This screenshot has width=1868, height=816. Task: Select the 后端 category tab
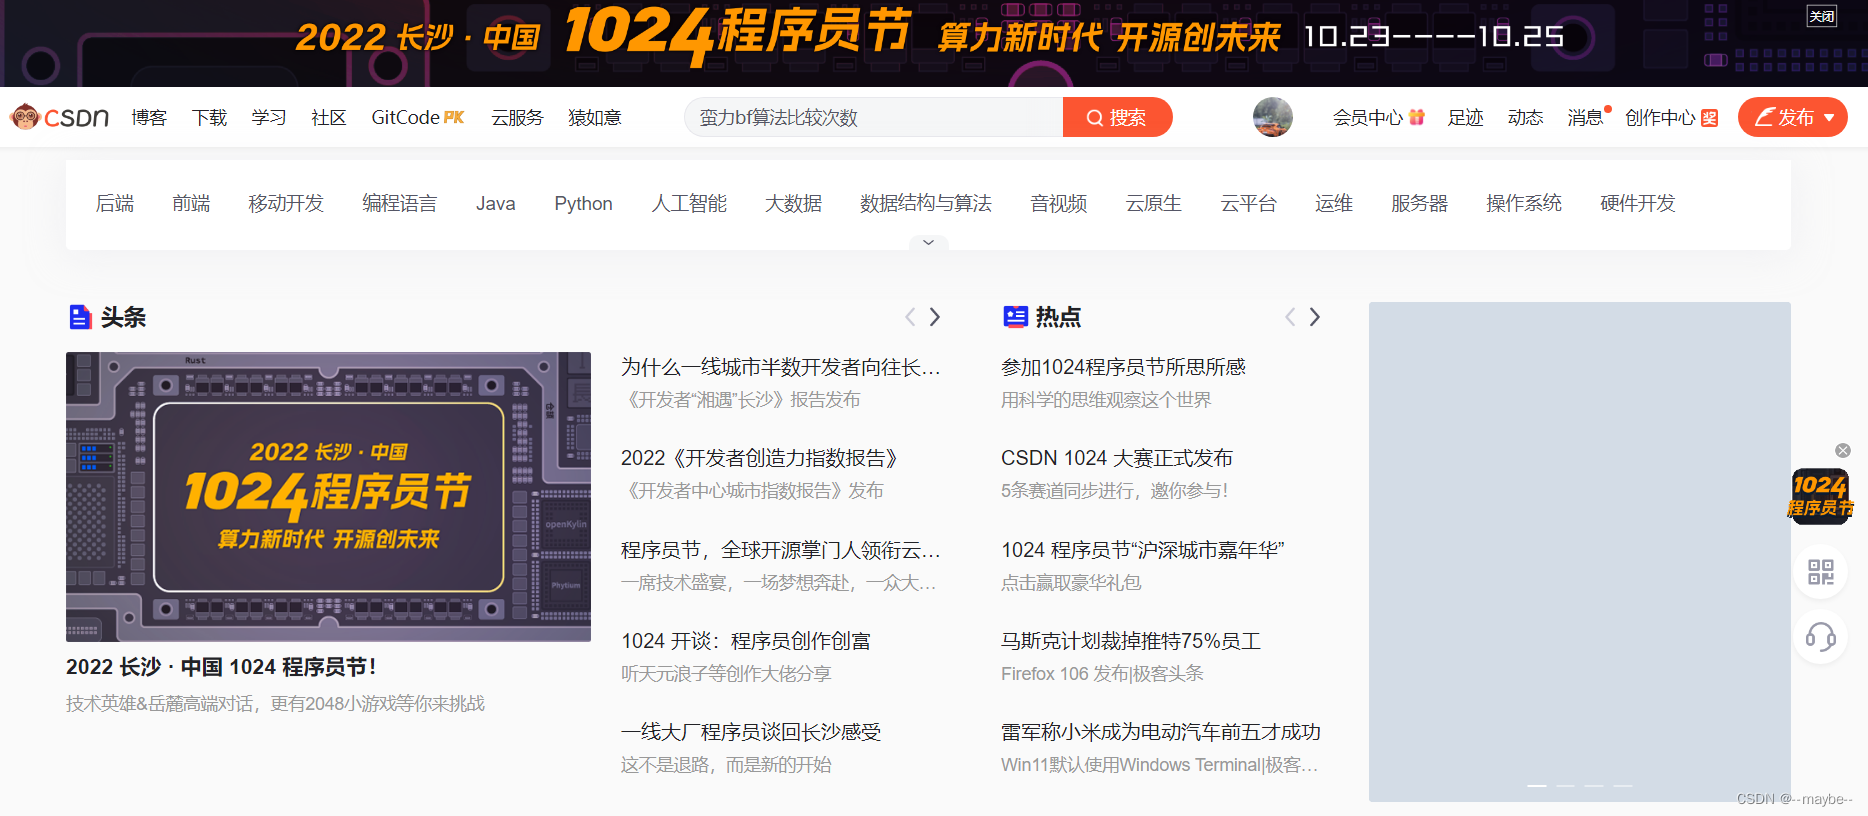[115, 203]
